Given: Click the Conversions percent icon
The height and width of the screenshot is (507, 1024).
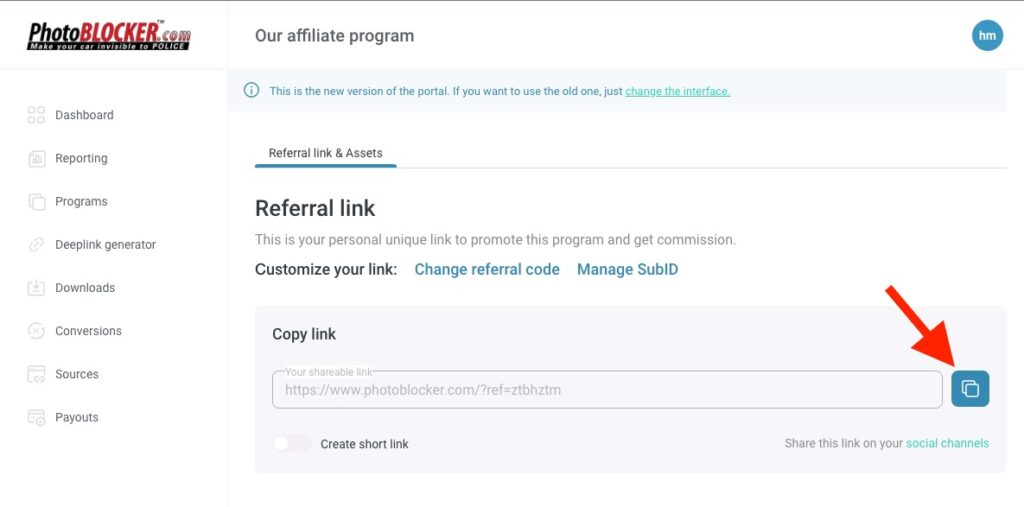Looking at the screenshot, I should (37, 331).
